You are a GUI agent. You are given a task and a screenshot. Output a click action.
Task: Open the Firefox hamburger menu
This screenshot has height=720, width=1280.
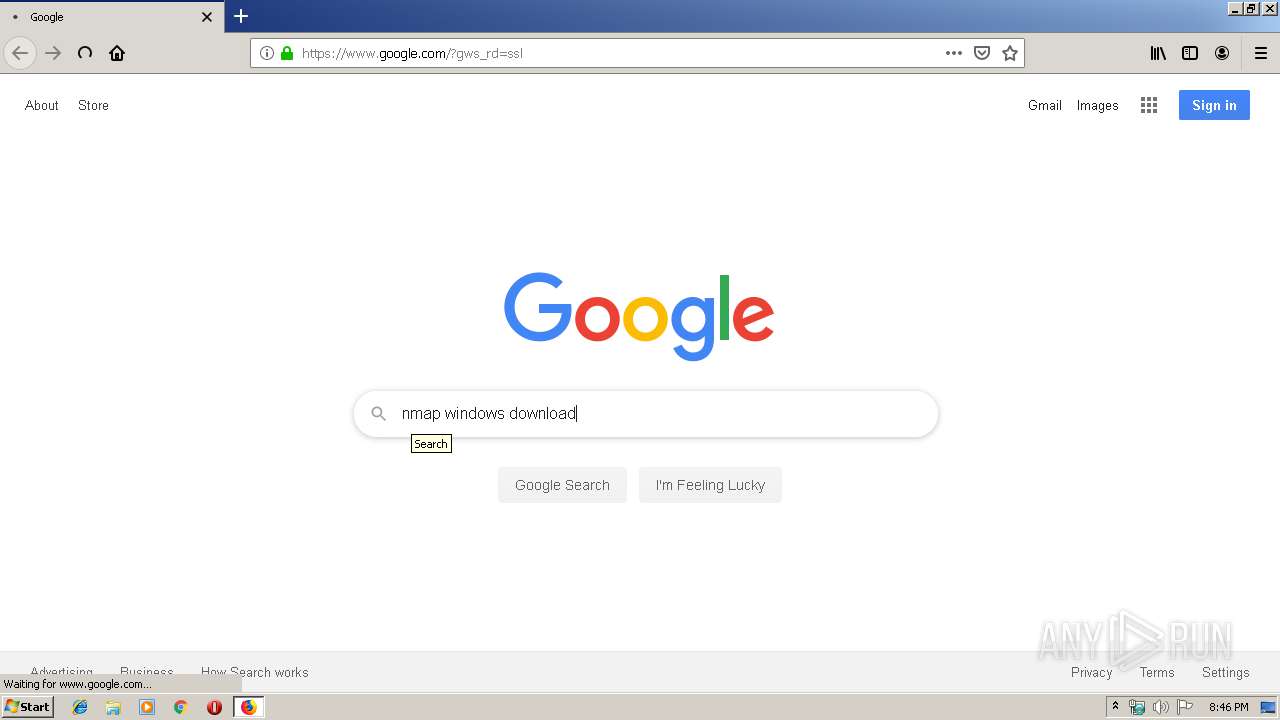(1261, 53)
